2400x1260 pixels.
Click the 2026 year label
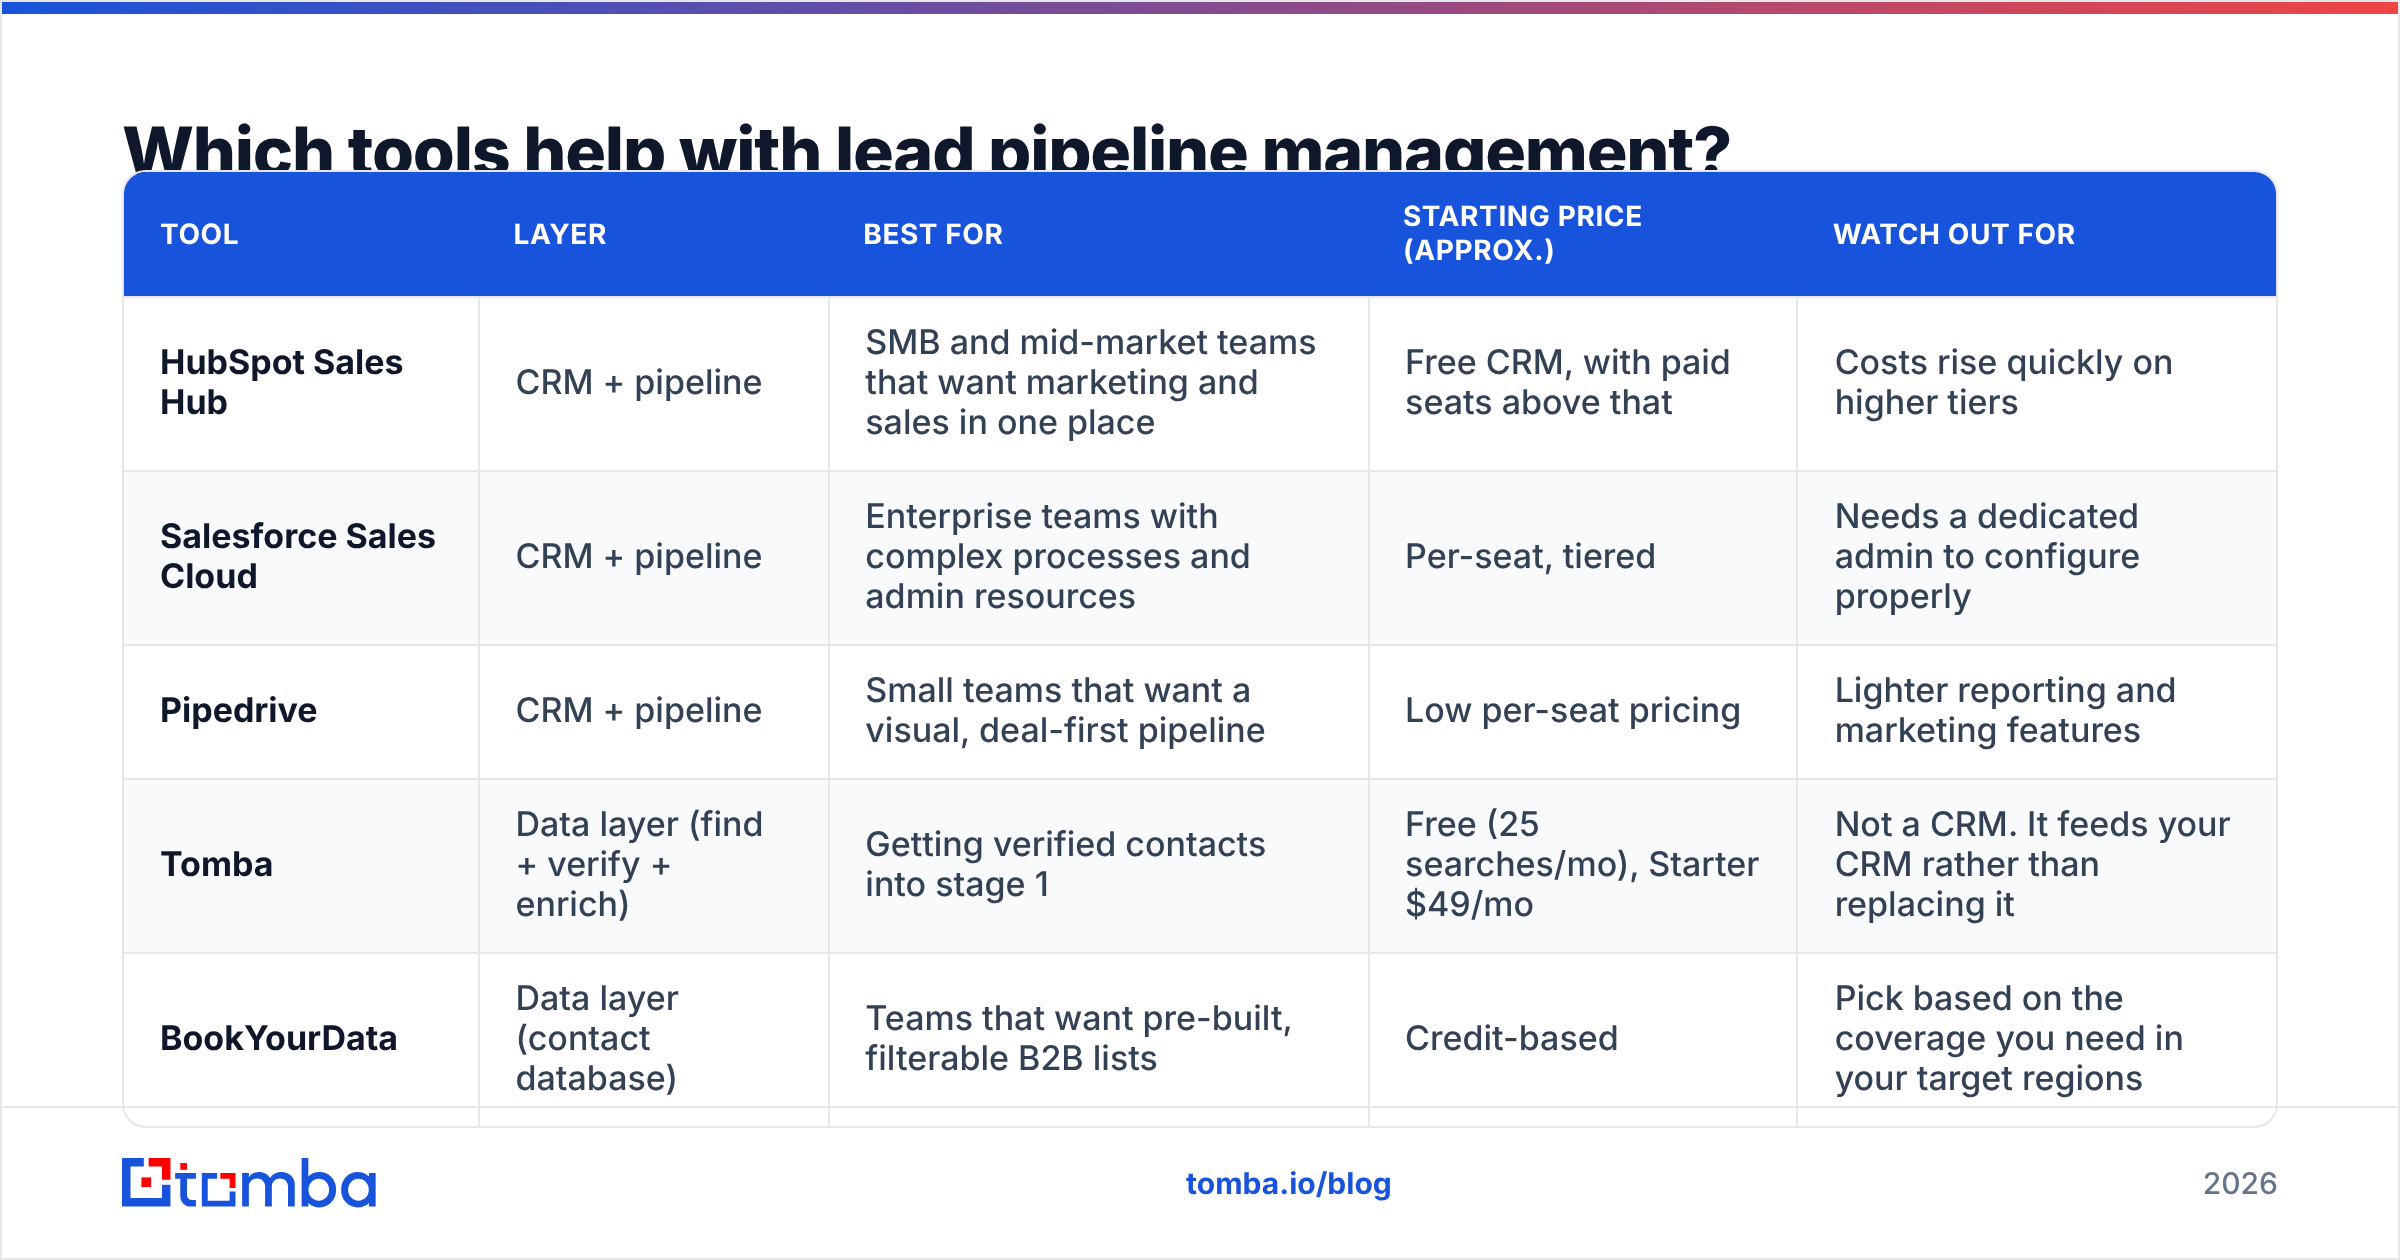2240,1184
